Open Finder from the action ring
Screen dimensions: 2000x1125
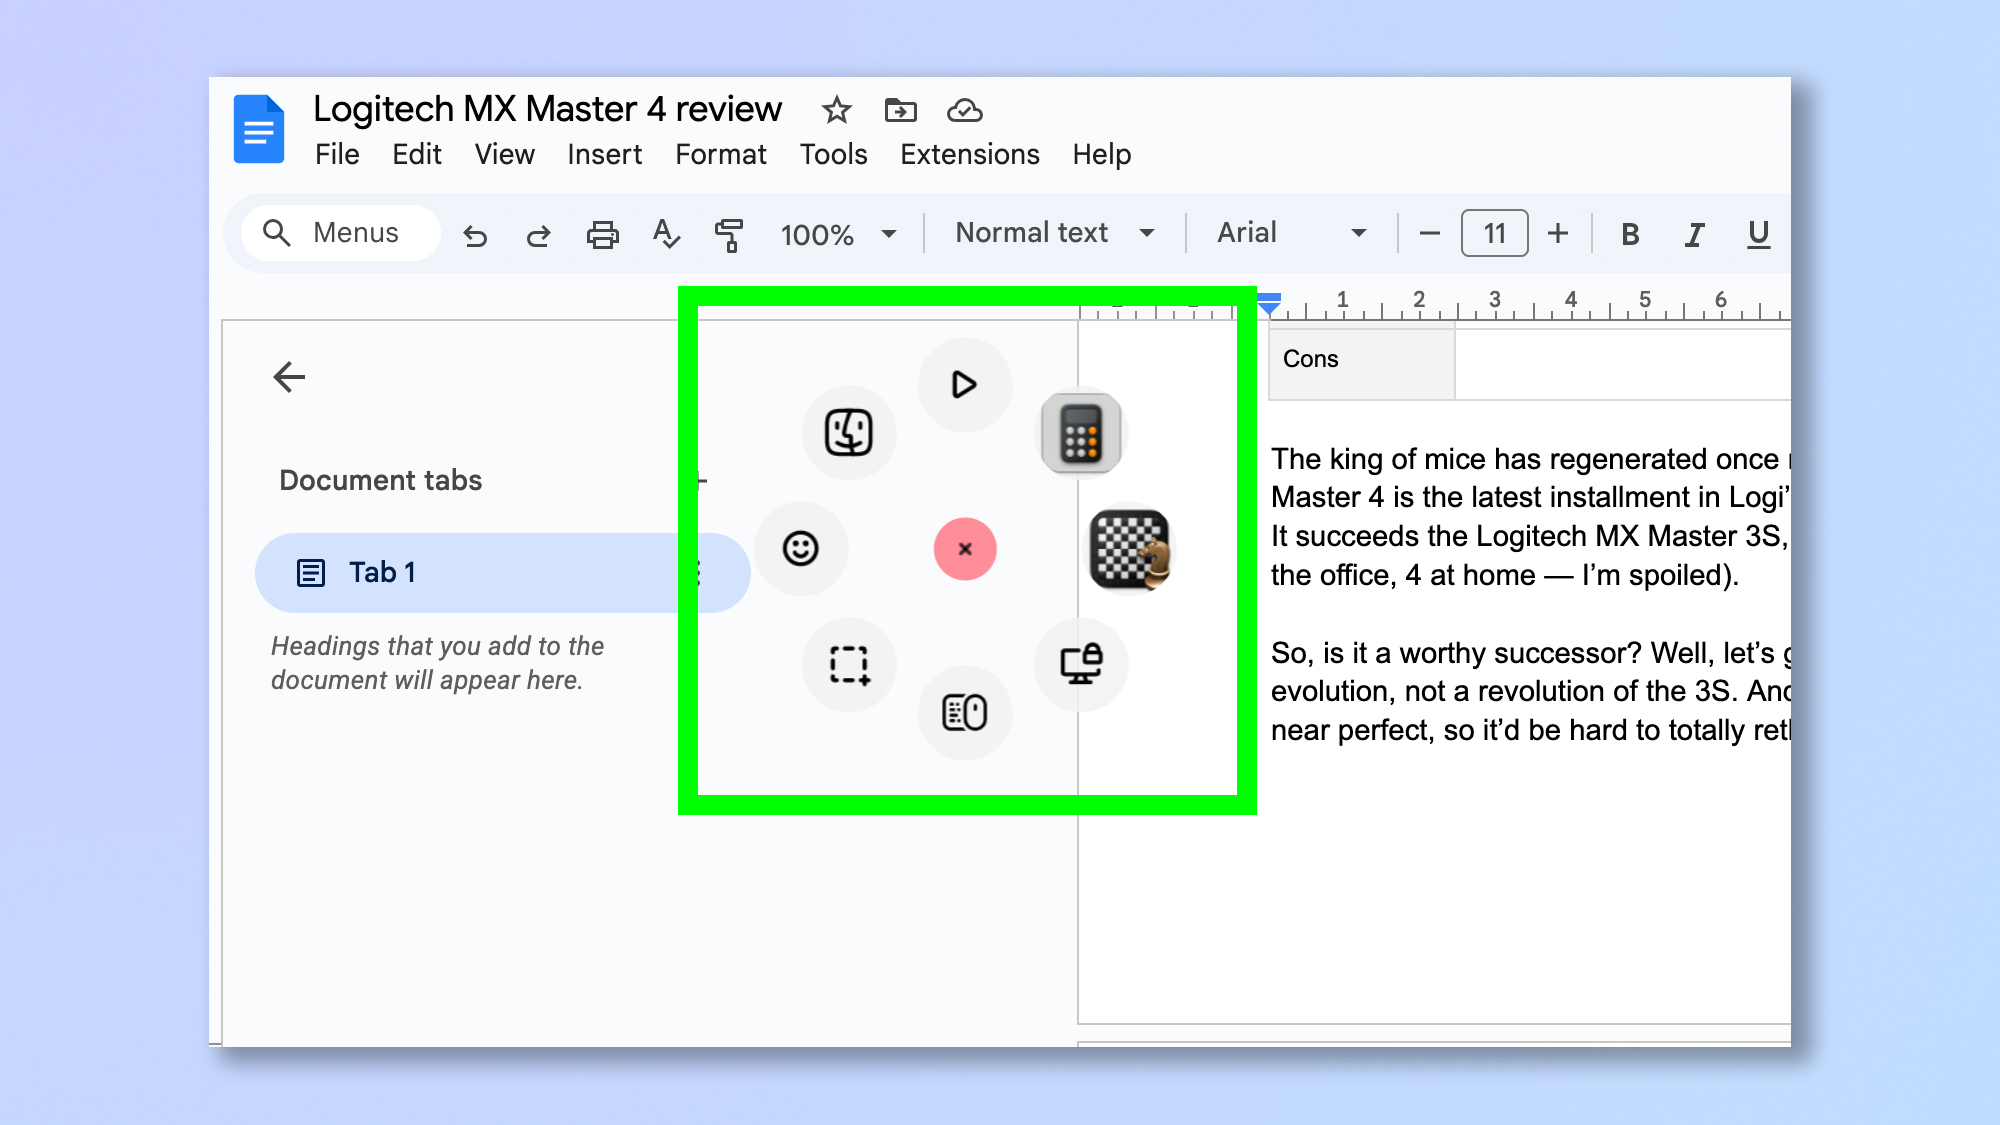(848, 432)
